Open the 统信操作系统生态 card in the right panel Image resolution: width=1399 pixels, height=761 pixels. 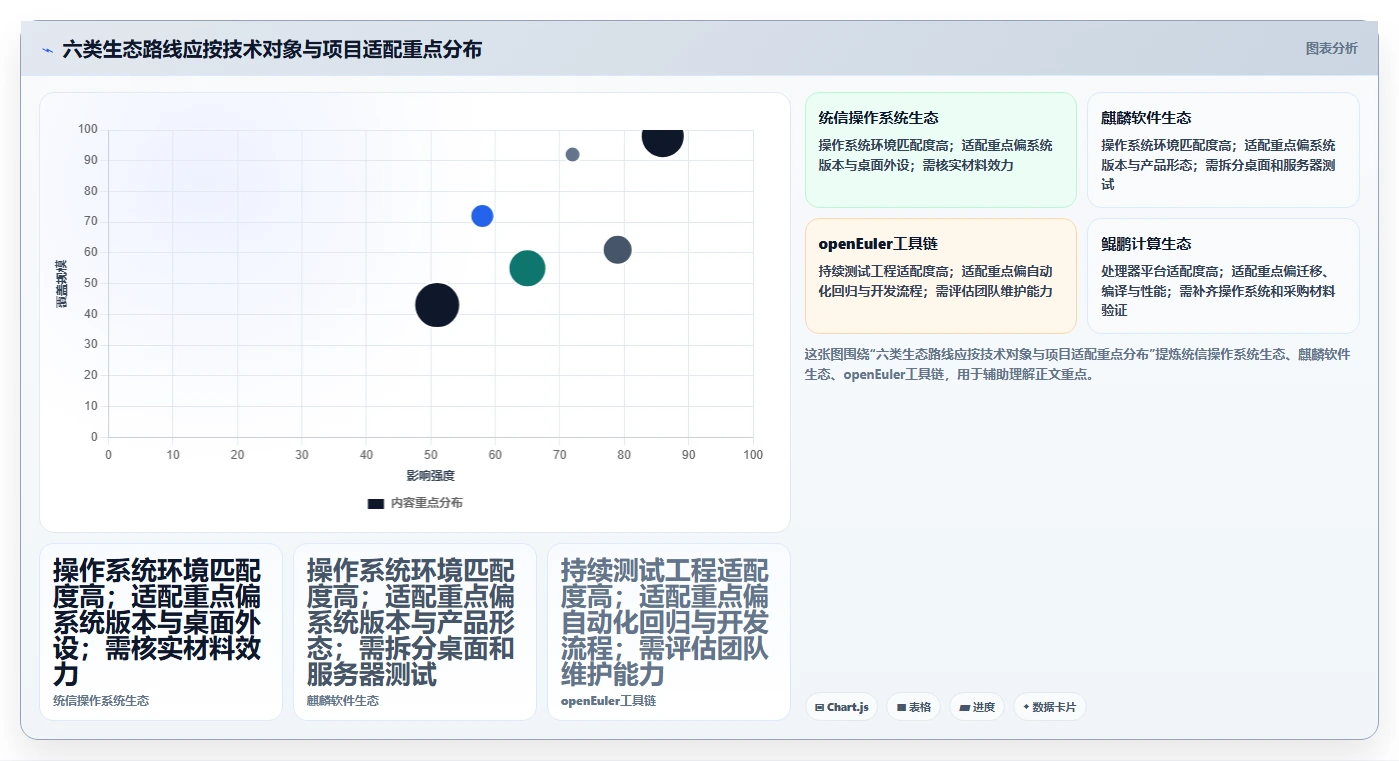(941, 150)
